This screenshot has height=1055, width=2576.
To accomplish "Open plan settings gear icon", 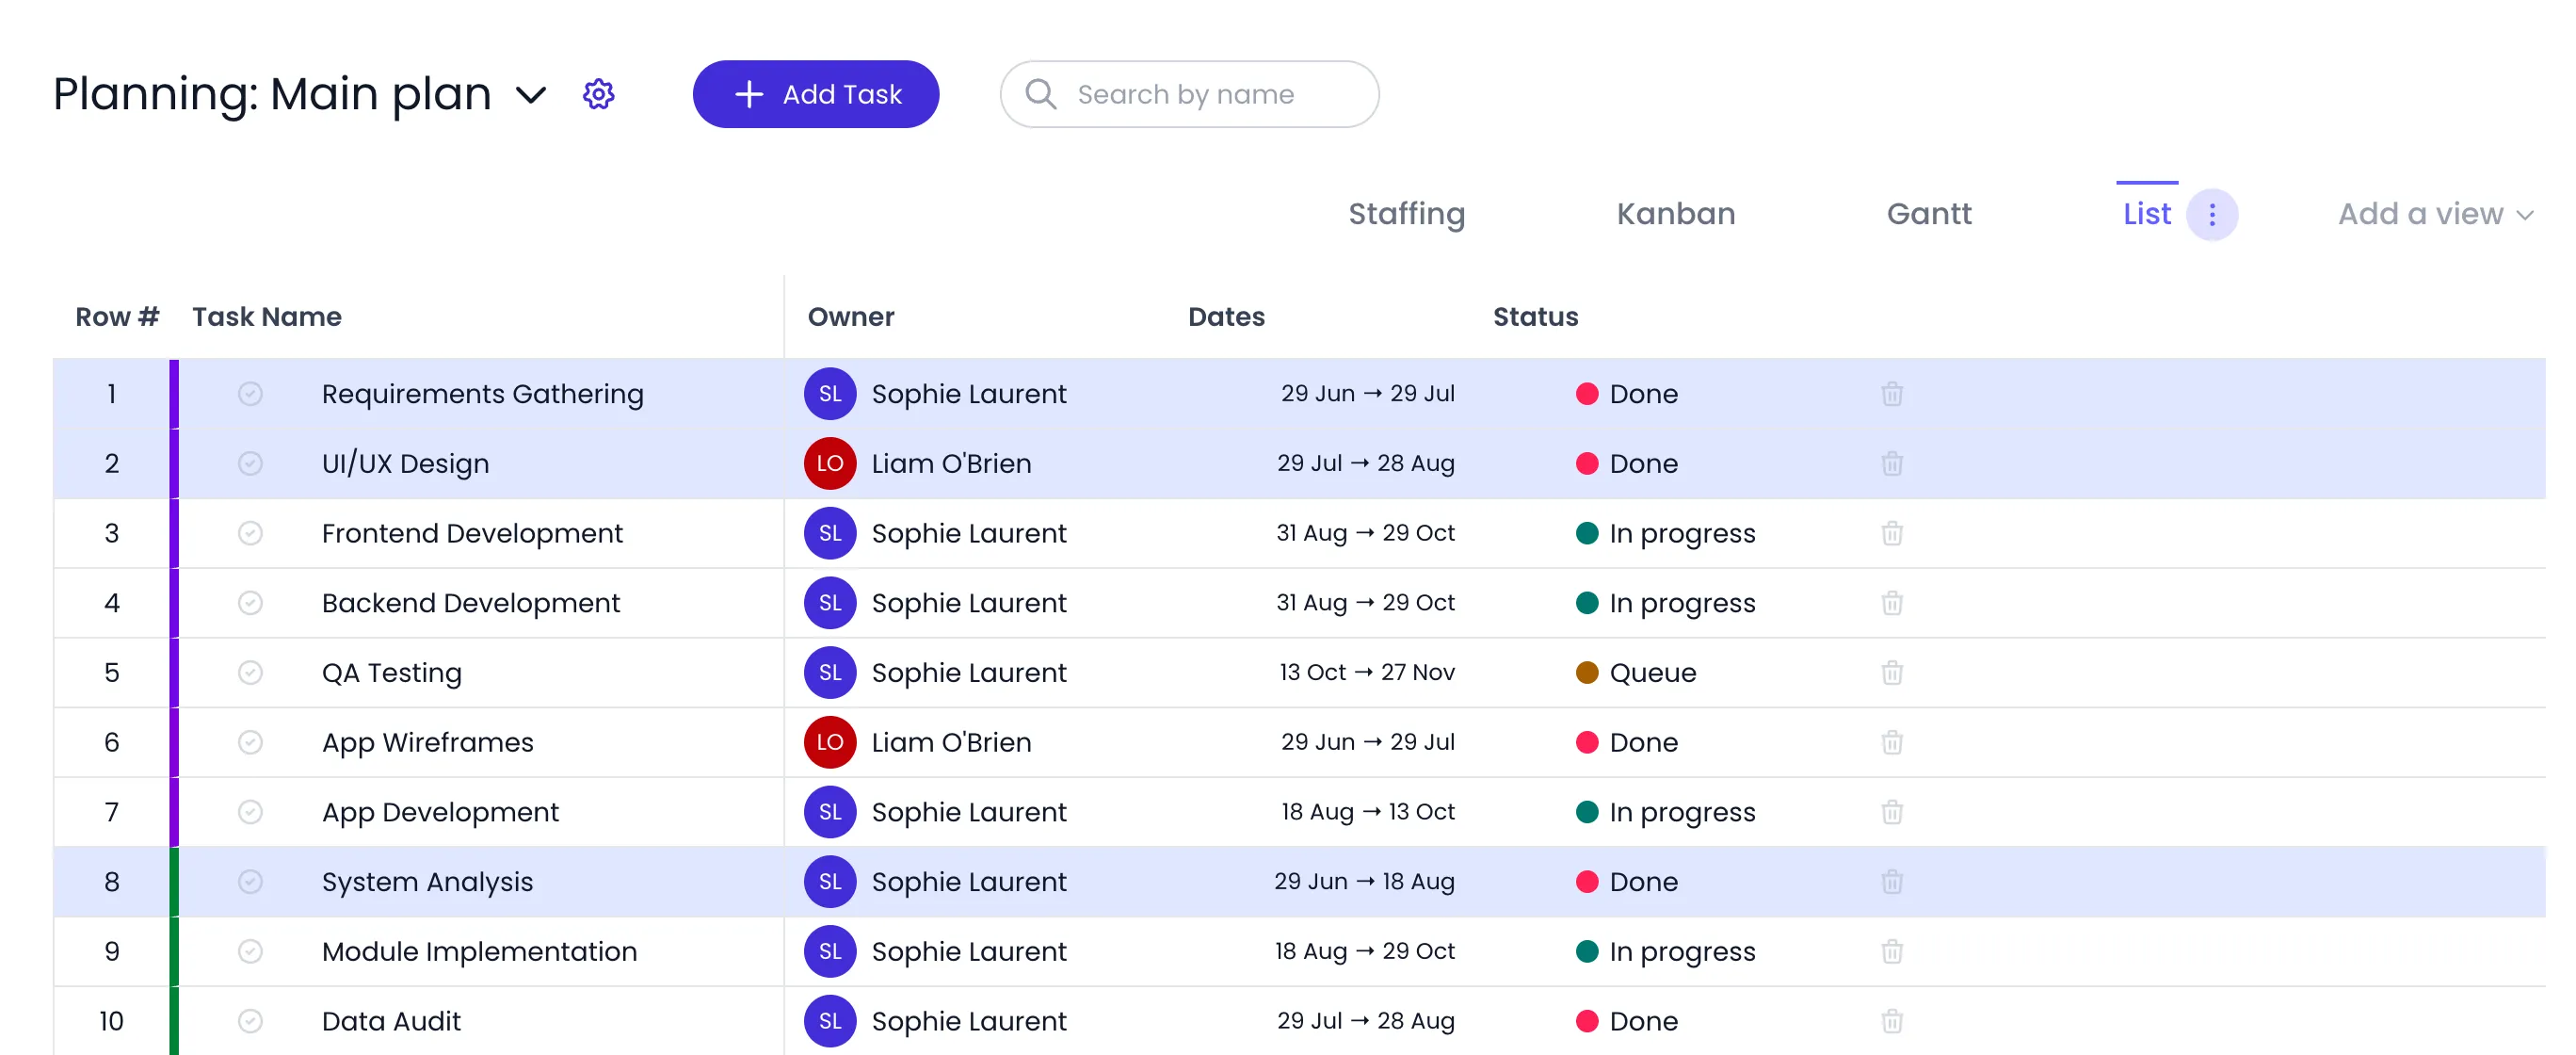I will (598, 94).
